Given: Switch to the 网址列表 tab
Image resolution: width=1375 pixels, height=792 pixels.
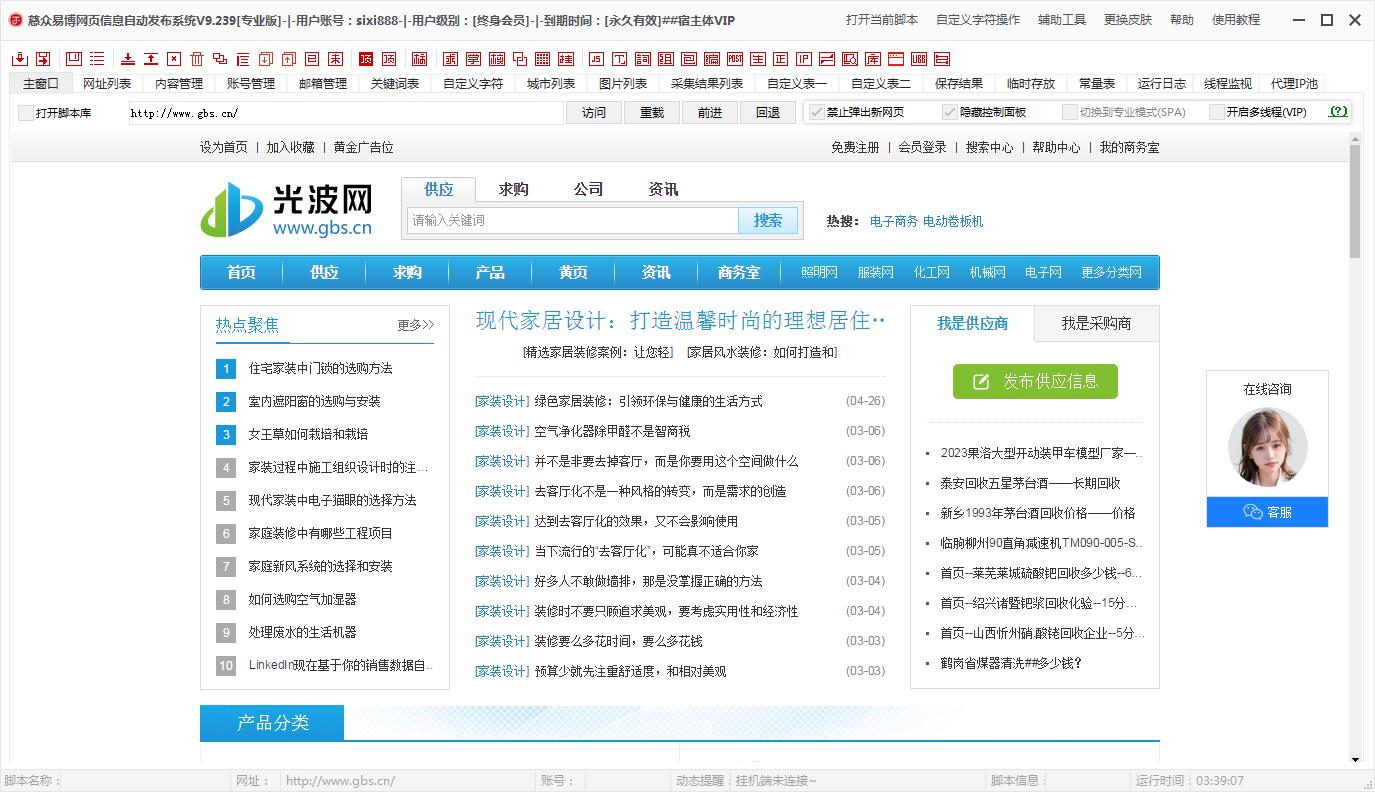Looking at the screenshot, I should tap(107, 84).
